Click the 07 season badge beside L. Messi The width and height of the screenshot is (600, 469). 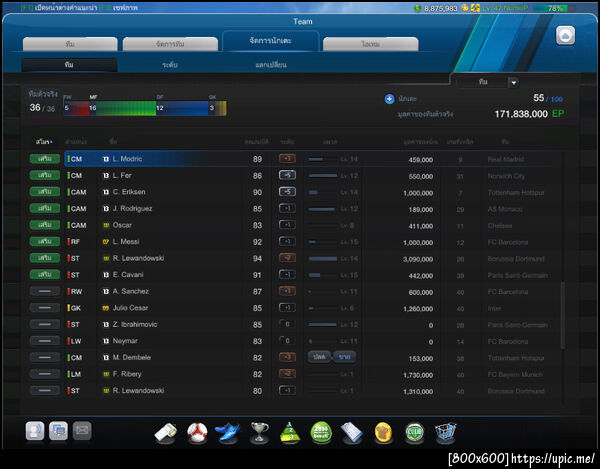106,242
